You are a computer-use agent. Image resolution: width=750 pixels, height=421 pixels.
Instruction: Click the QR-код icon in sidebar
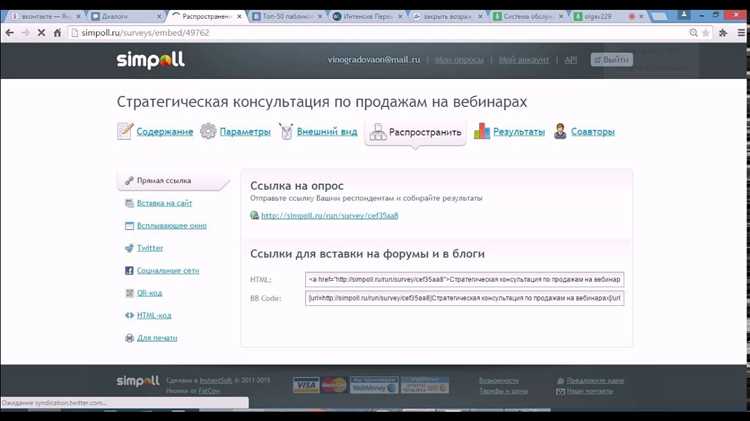pos(129,293)
